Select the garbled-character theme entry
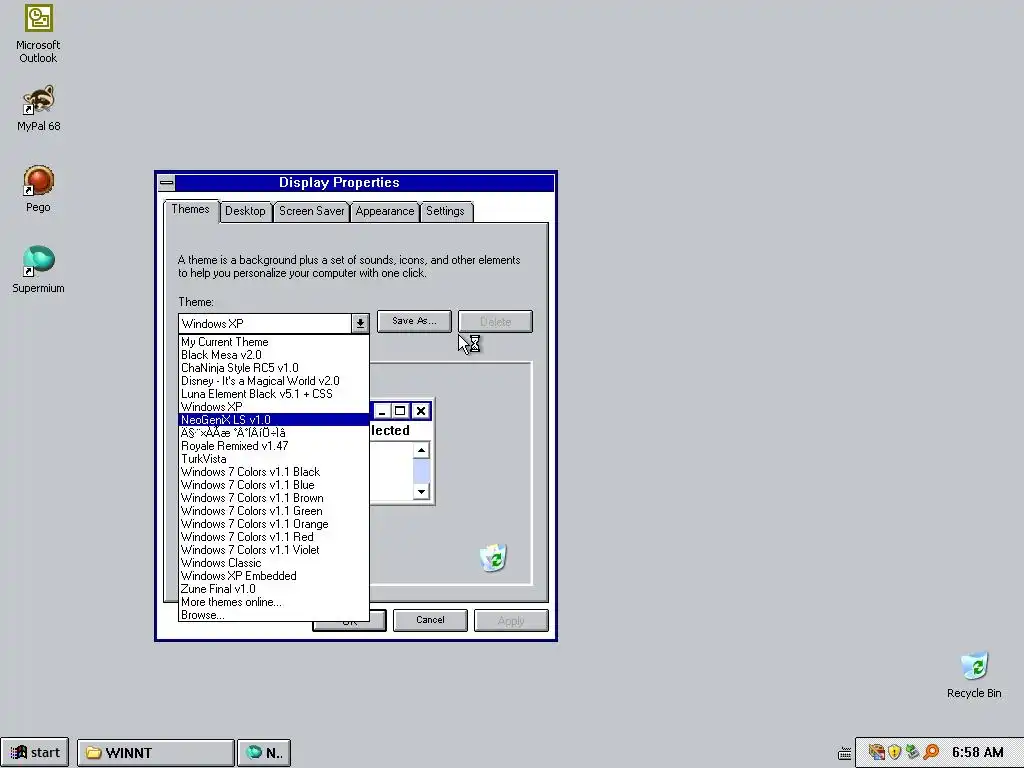The height and width of the screenshot is (768, 1024). point(274,433)
